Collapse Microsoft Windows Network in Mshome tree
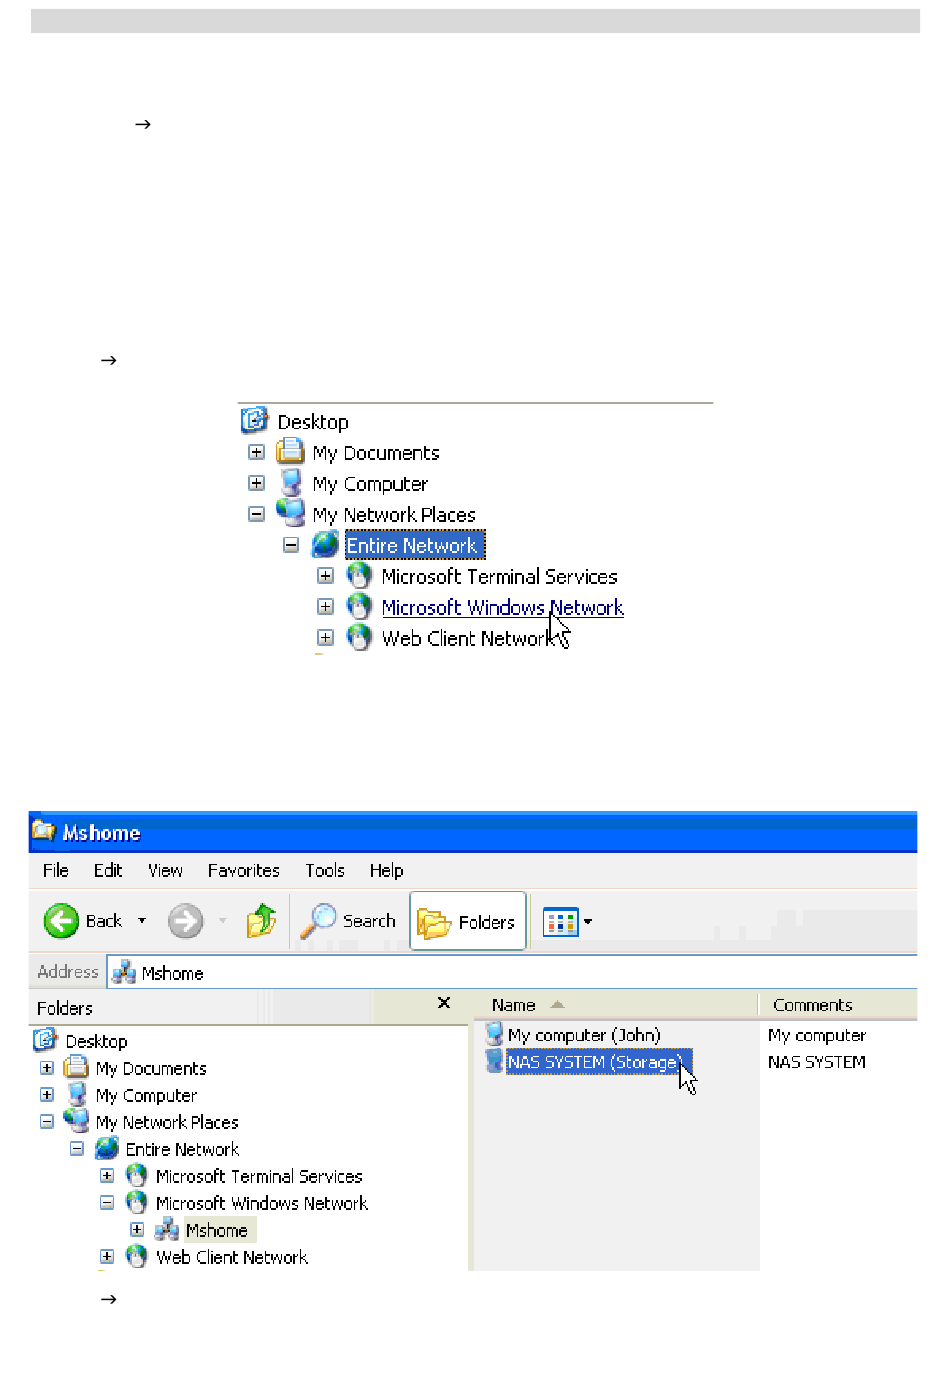The height and width of the screenshot is (1378, 950). [107, 1203]
